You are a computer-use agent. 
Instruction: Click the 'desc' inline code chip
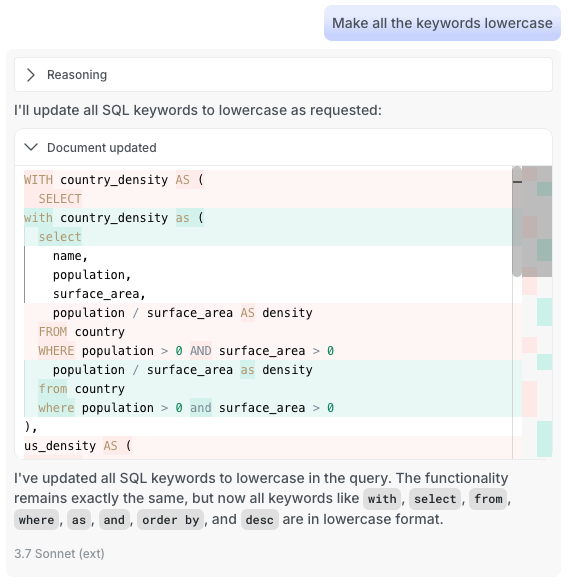click(x=260, y=520)
